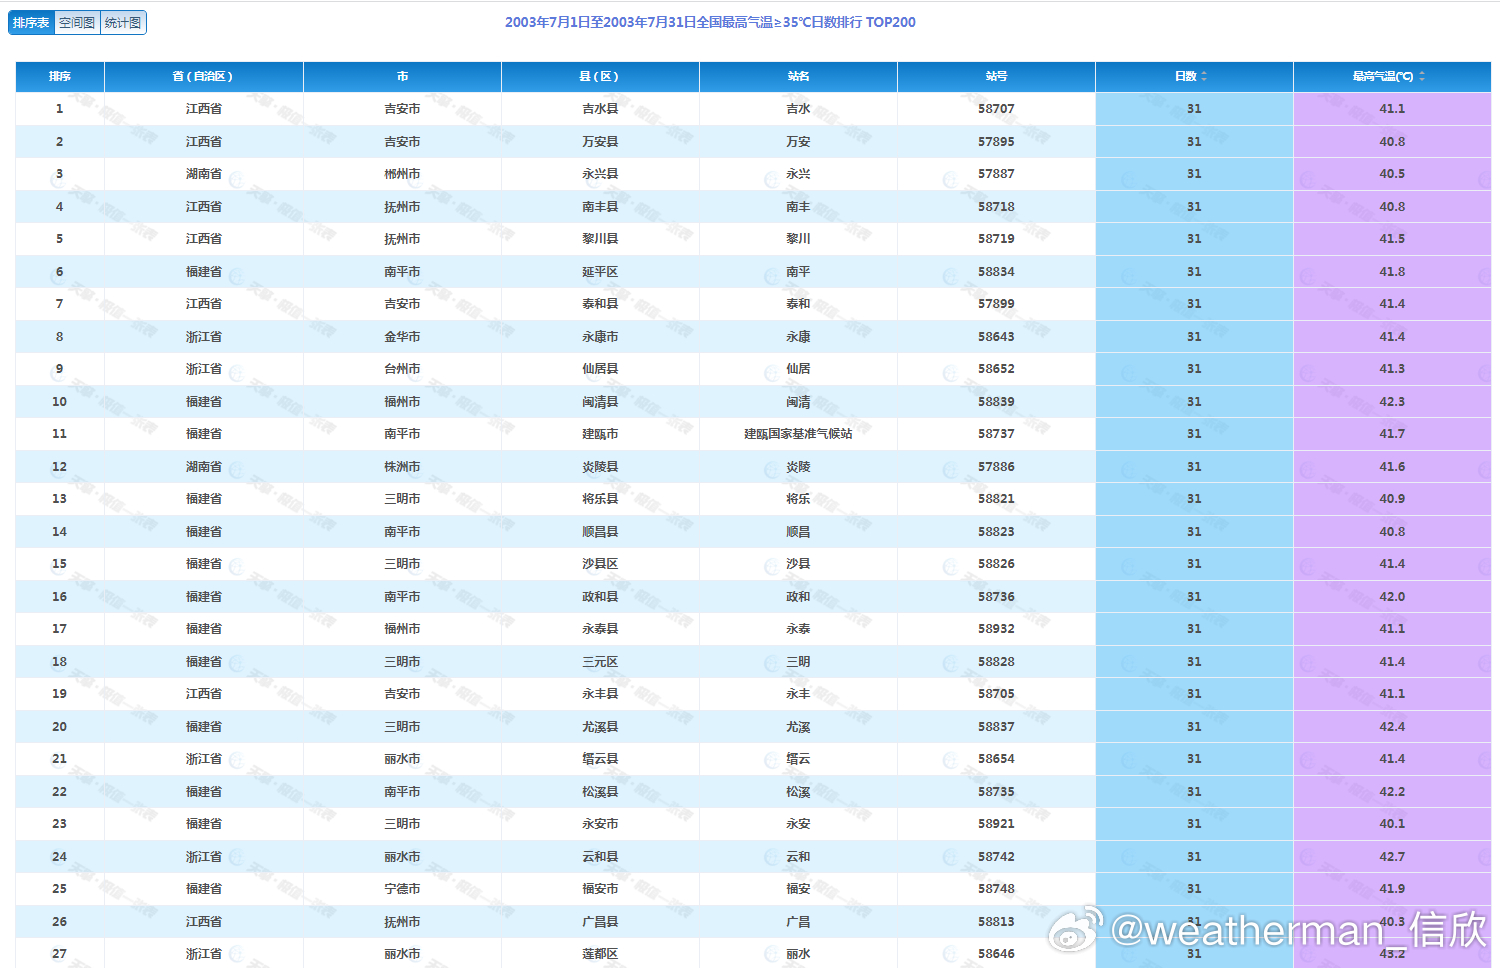
Task: Click the page title about 2003年7月 TOP200
Action: coord(710,22)
